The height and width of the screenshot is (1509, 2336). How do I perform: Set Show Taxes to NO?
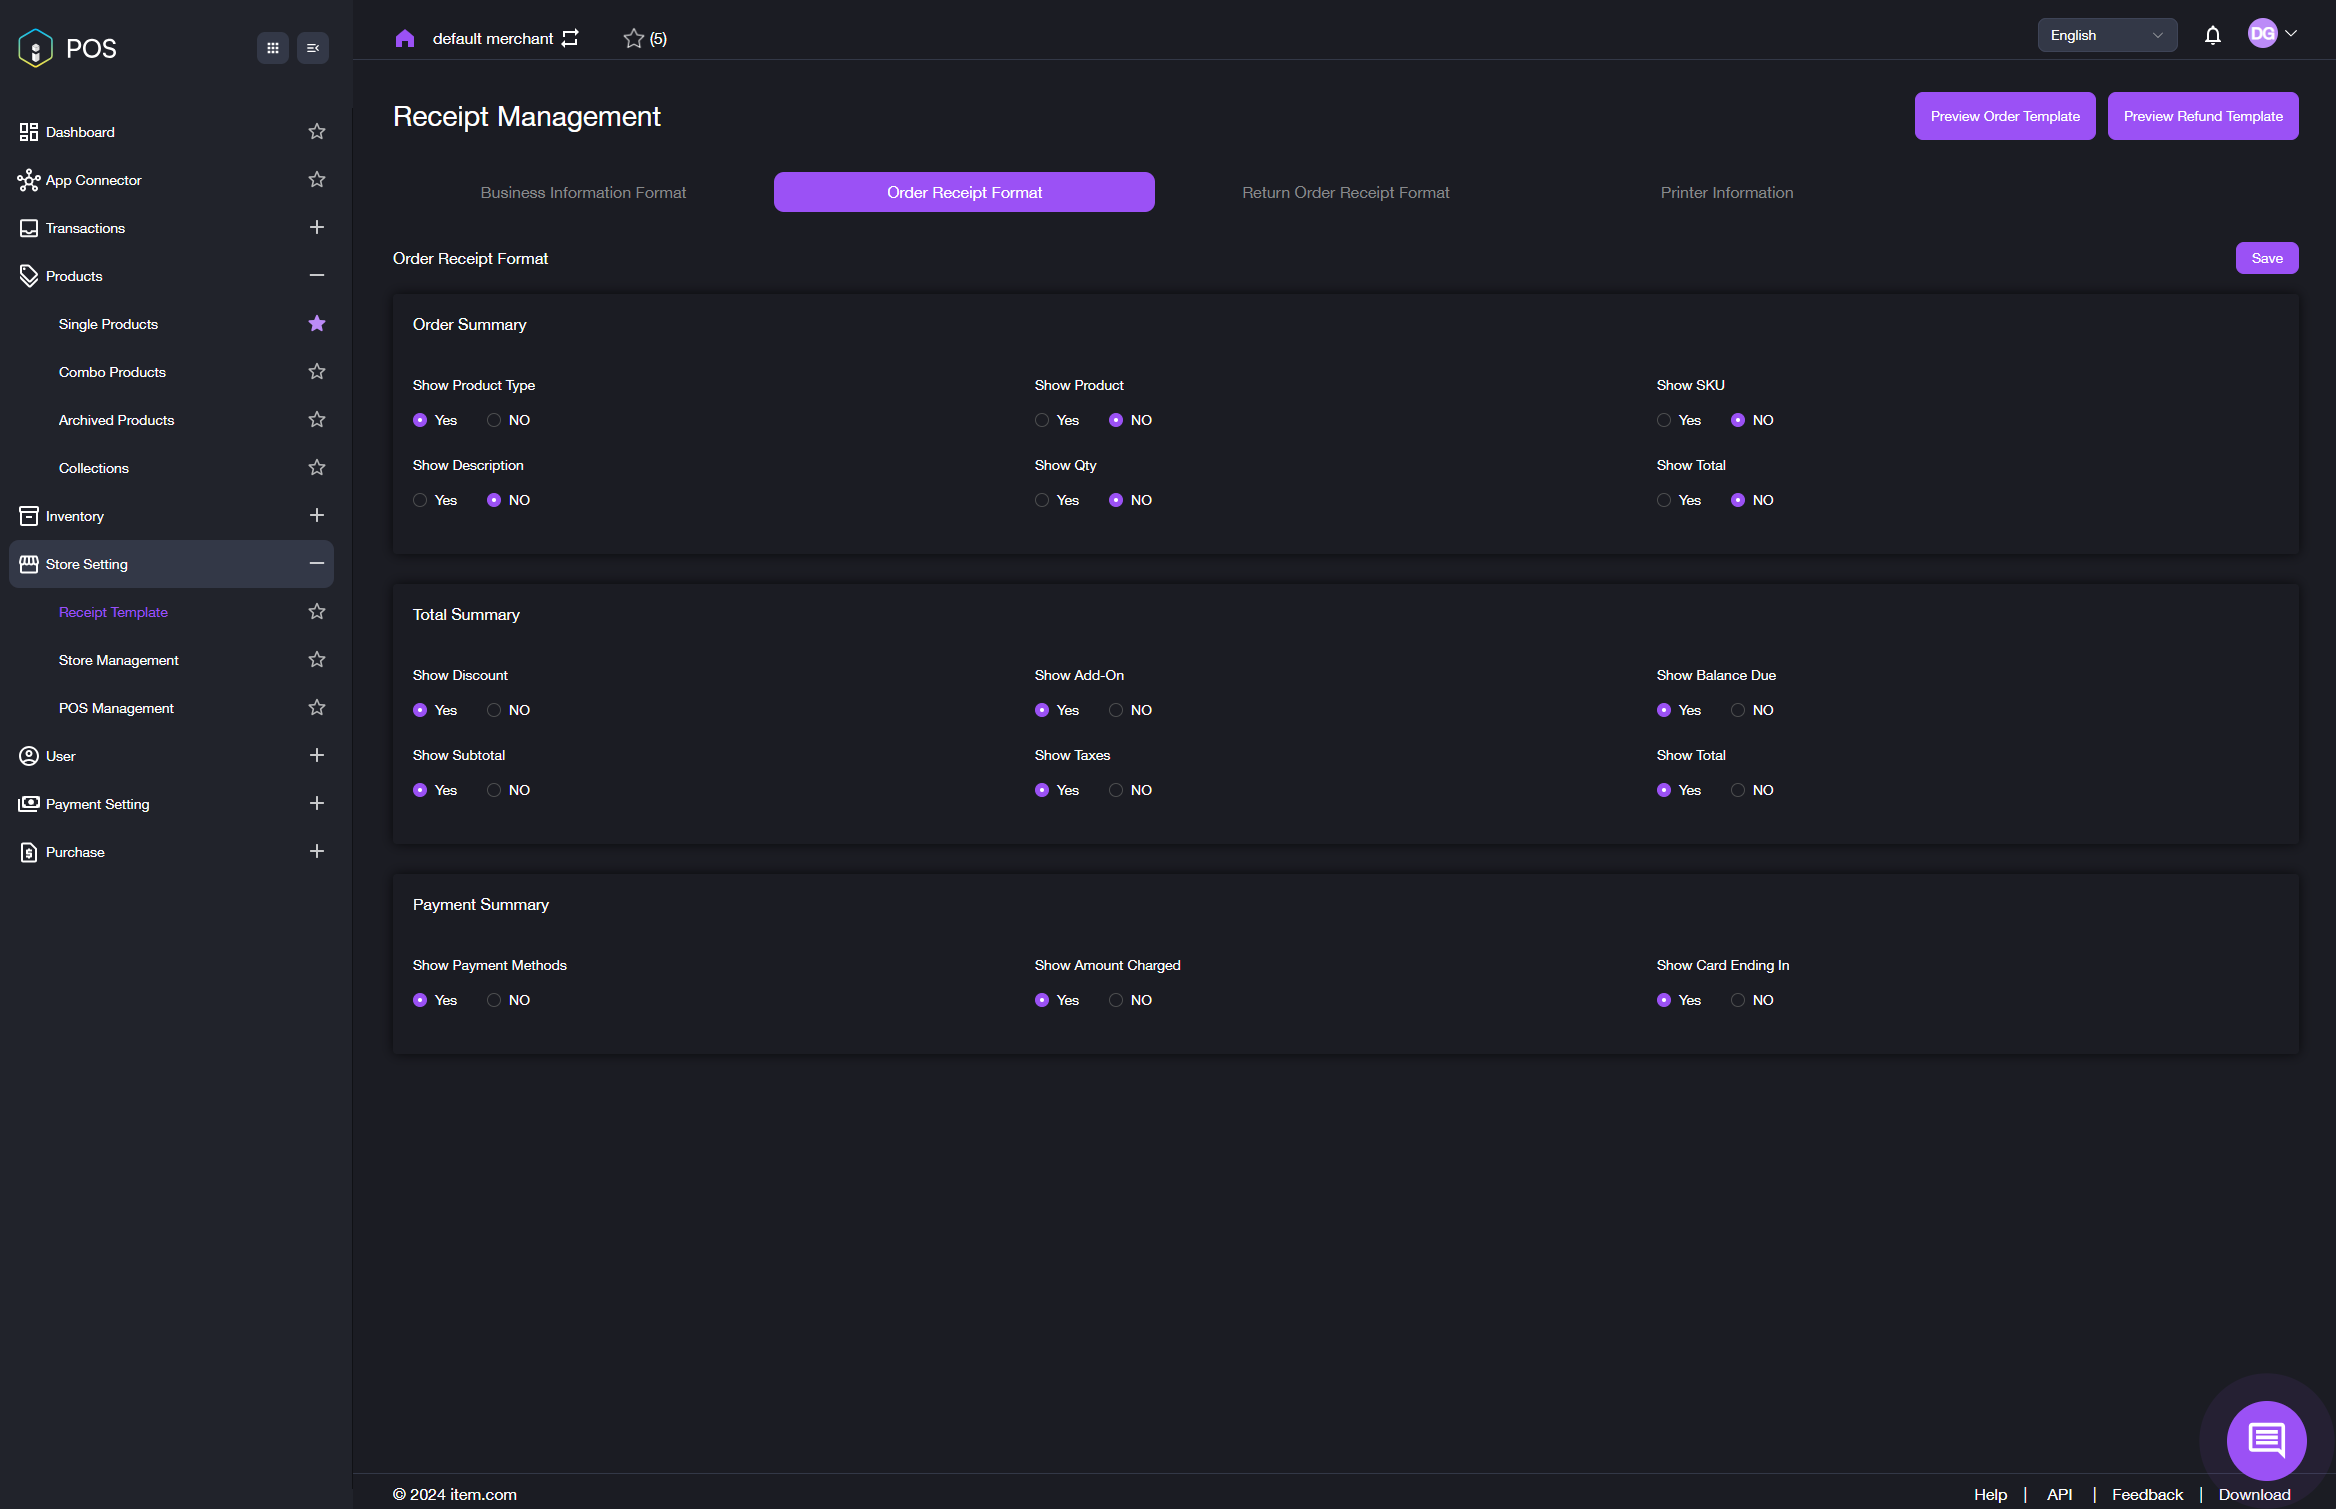click(x=1116, y=790)
